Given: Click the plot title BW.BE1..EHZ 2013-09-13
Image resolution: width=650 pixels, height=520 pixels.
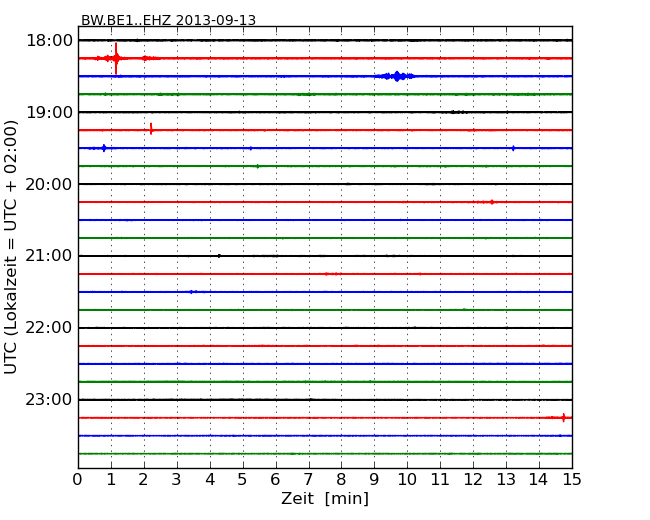Looking at the screenshot, I should [x=168, y=20].
